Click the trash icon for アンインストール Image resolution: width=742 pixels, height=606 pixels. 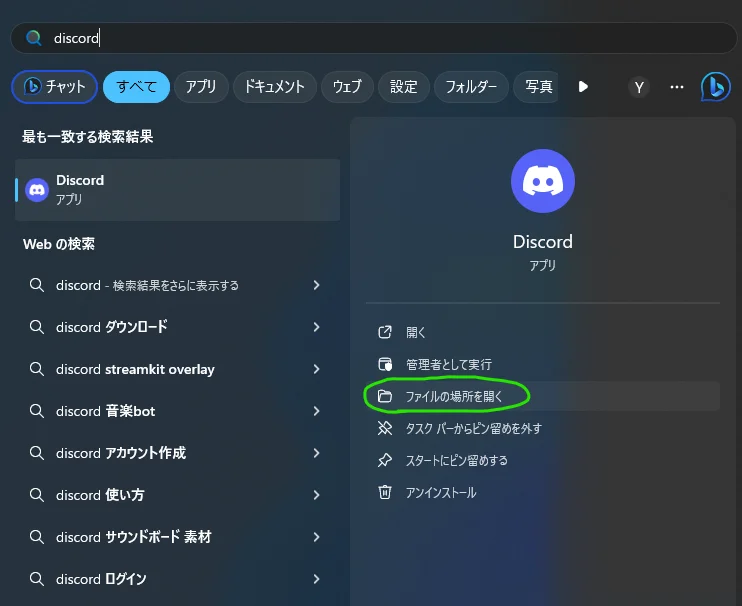pos(385,492)
